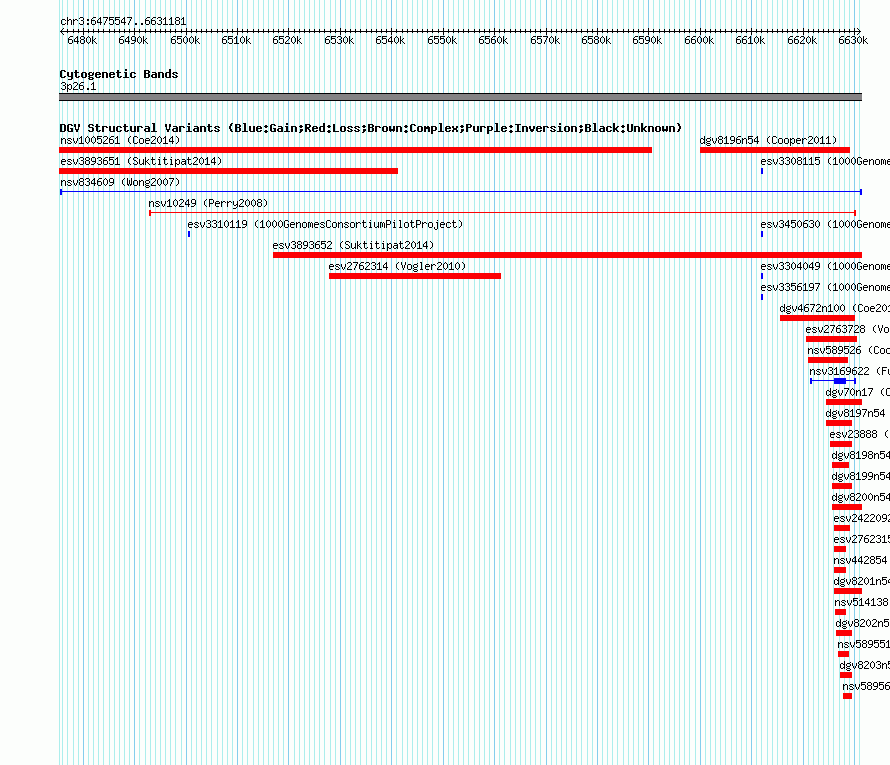890x765 pixels.
Task: Click the 6560k ruler label
Action: click(493, 40)
